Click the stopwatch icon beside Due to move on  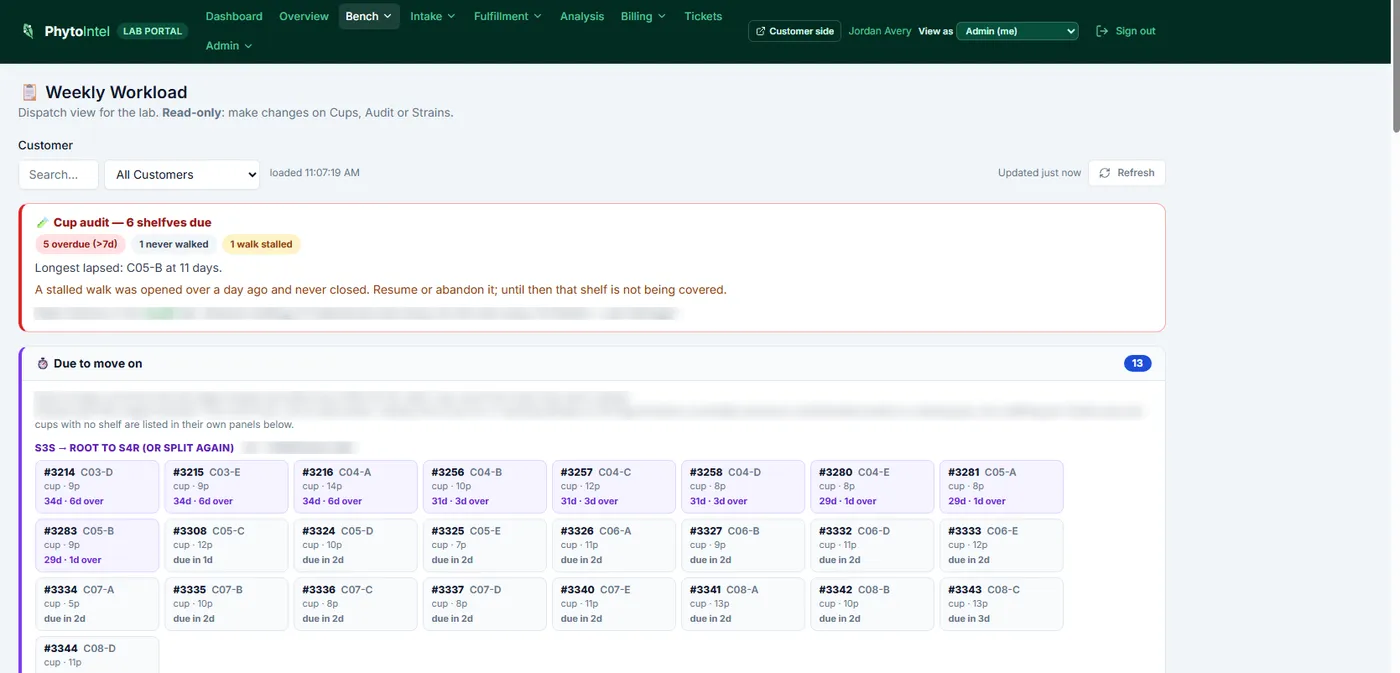pyautogui.click(x=42, y=363)
